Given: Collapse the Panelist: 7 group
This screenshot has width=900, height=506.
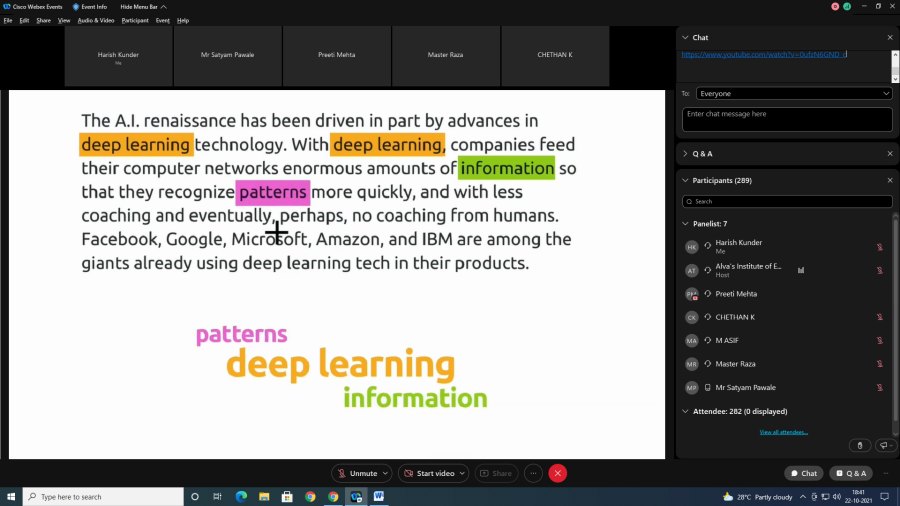Looking at the screenshot, I should click(685, 224).
